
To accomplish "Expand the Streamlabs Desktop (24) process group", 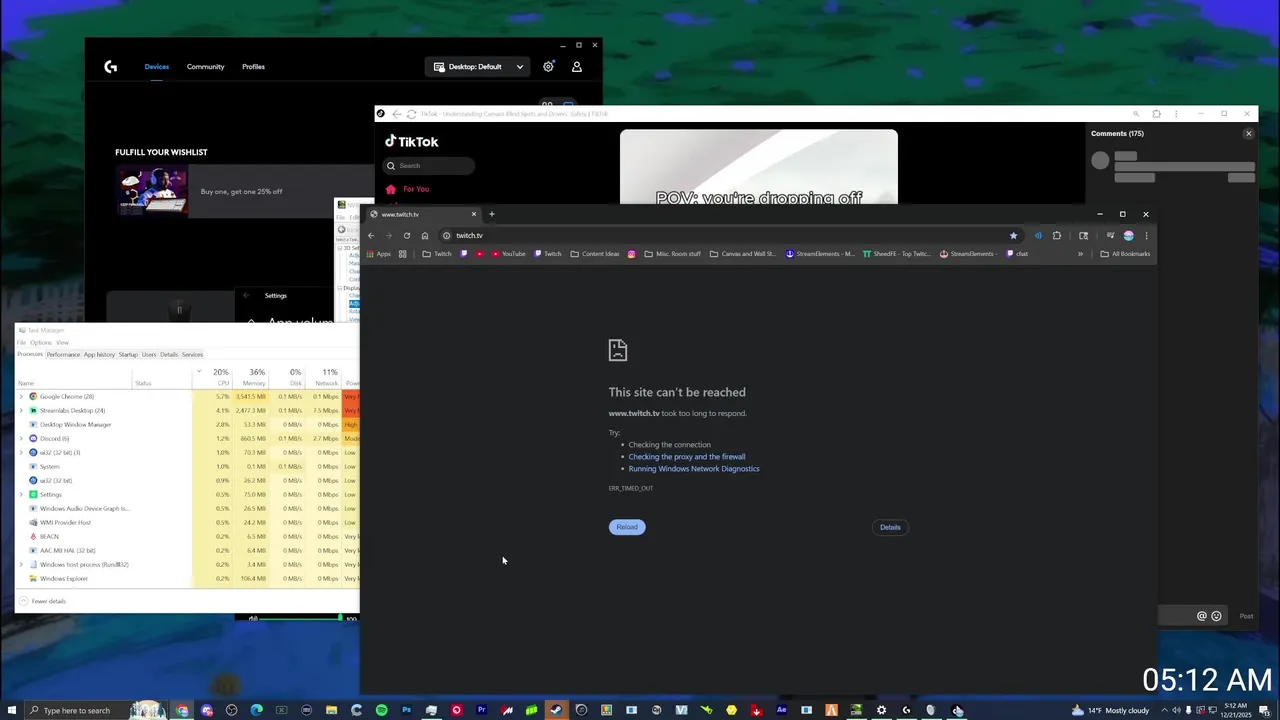I will pyautogui.click(x=21, y=411).
